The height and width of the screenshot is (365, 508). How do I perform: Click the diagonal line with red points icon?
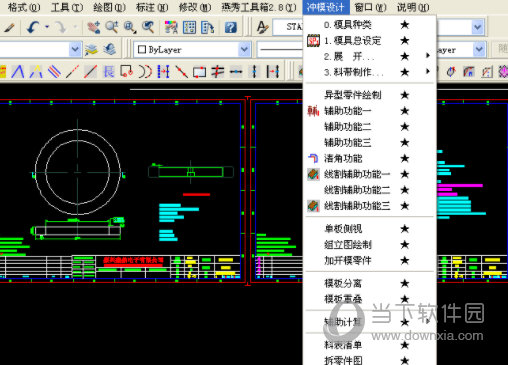coord(181,71)
